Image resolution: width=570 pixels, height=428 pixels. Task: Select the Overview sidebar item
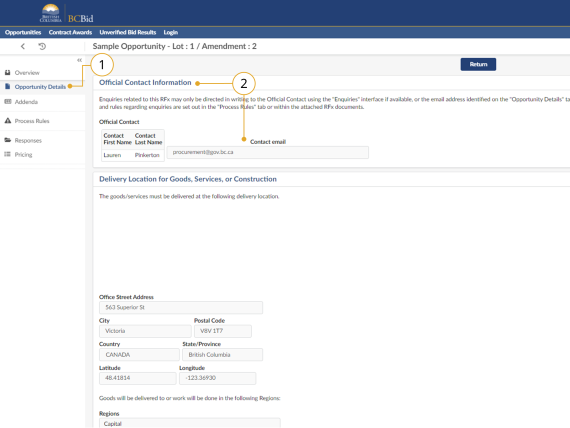click(x=27, y=73)
